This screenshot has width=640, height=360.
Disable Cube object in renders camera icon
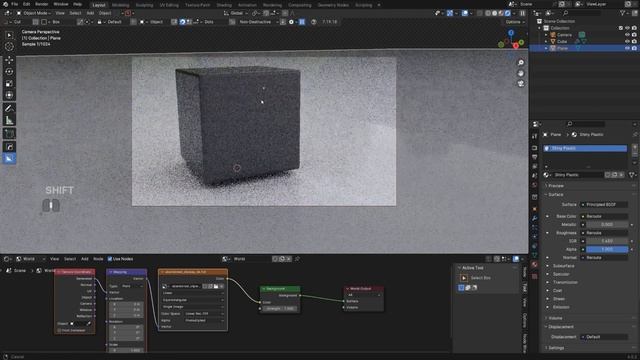634,42
